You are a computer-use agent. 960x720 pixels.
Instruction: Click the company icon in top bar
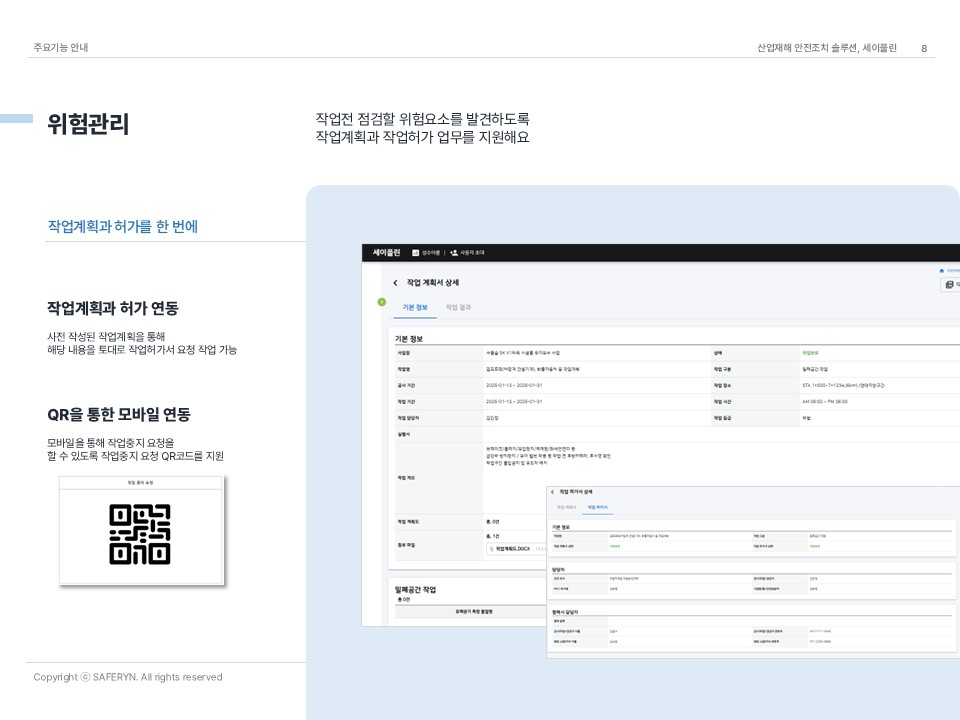pyautogui.click(x=416, y=253)
